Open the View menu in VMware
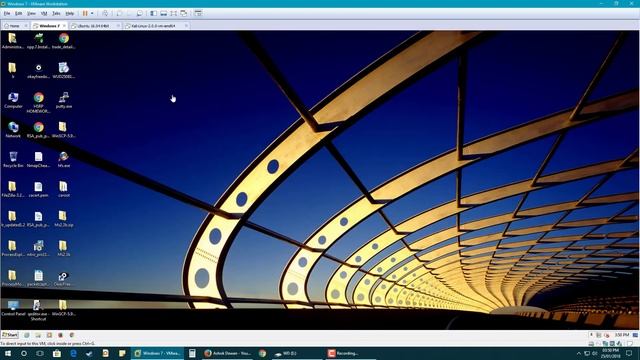Image resolution: width=640 pixels, height=360 pixels. pyautogui.click(x=31, y=13)
